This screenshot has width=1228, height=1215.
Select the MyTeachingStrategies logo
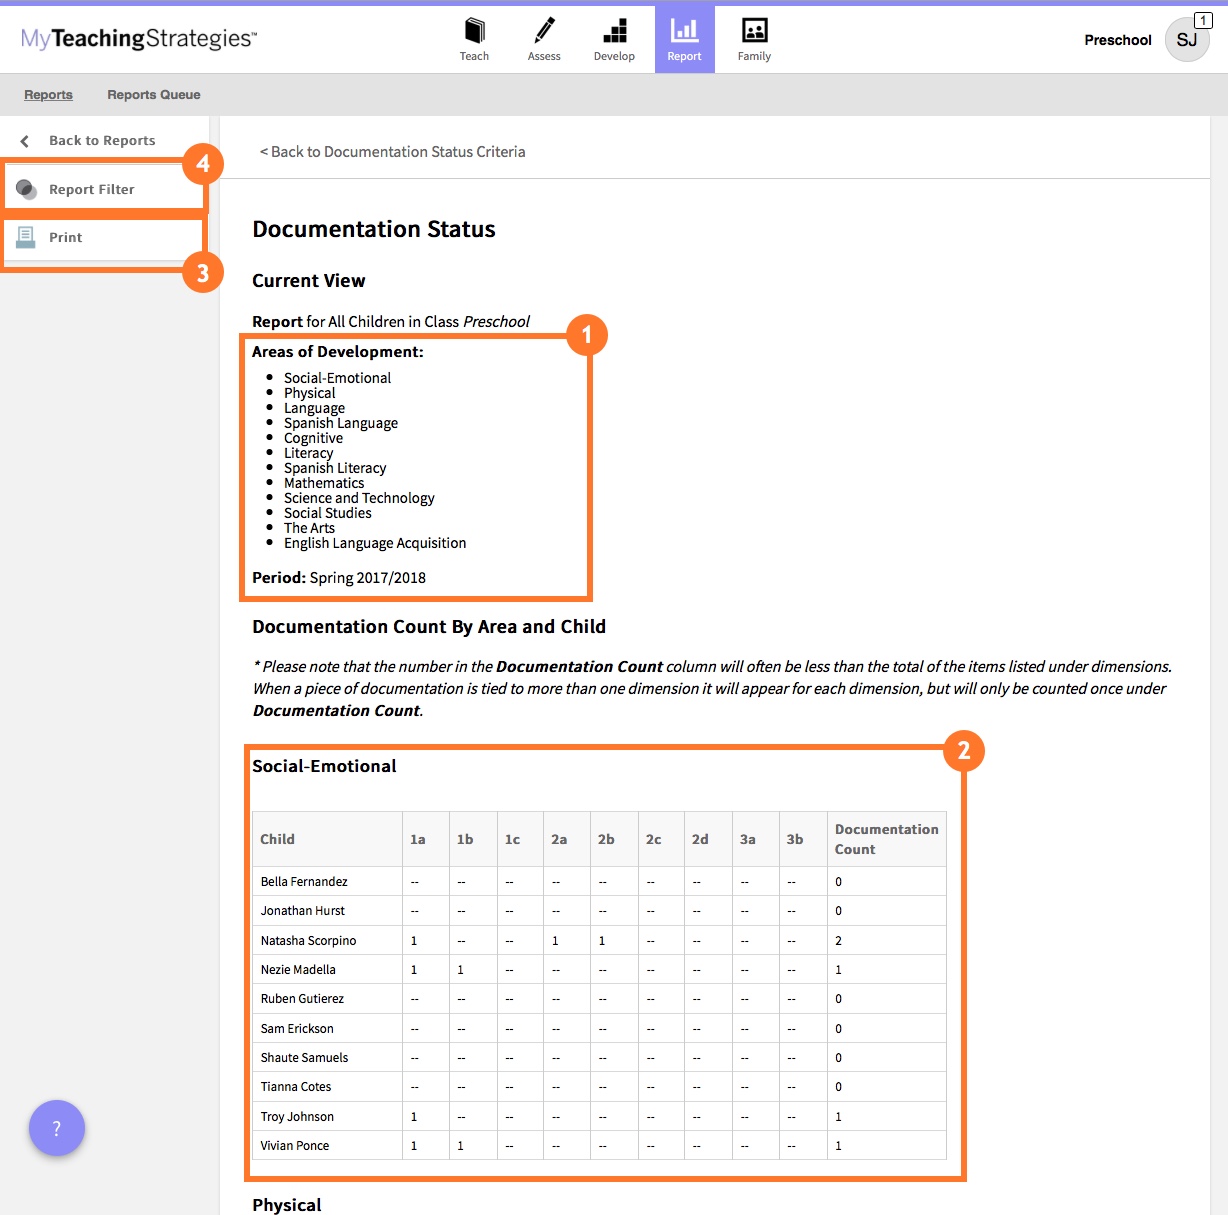137,39
